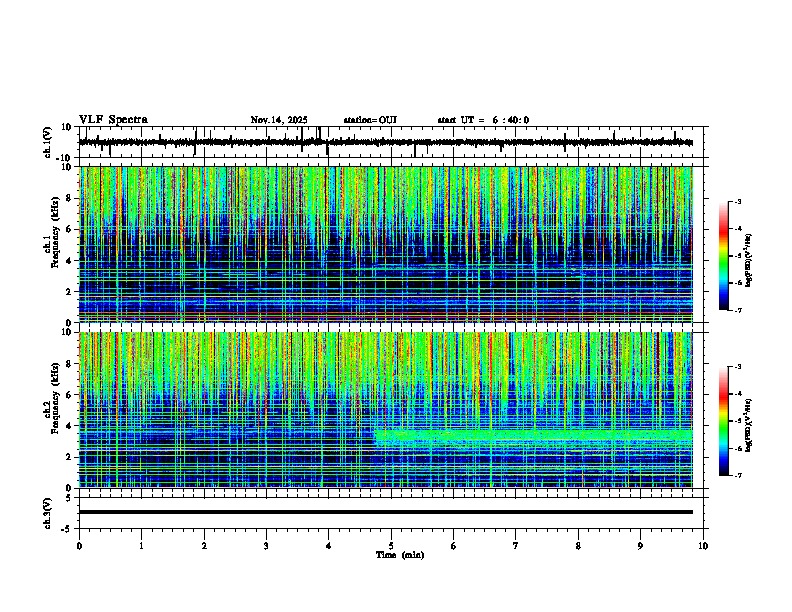Image resolution: width=792 pixels, height=612 pixels.
Task: Click time axis tick label '9'
Action: (640, 546)
